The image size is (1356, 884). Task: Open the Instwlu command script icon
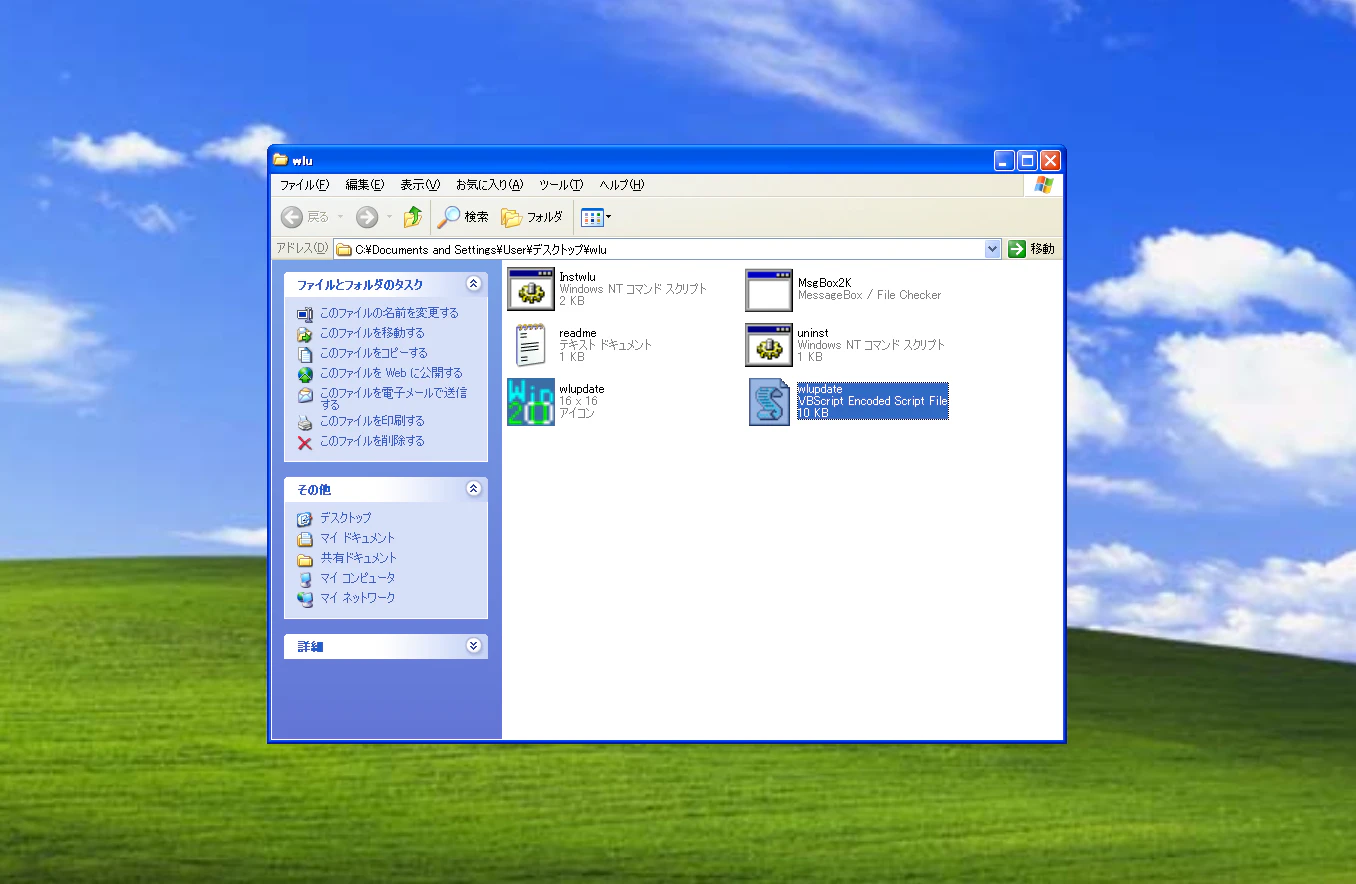tap(530, 289)
